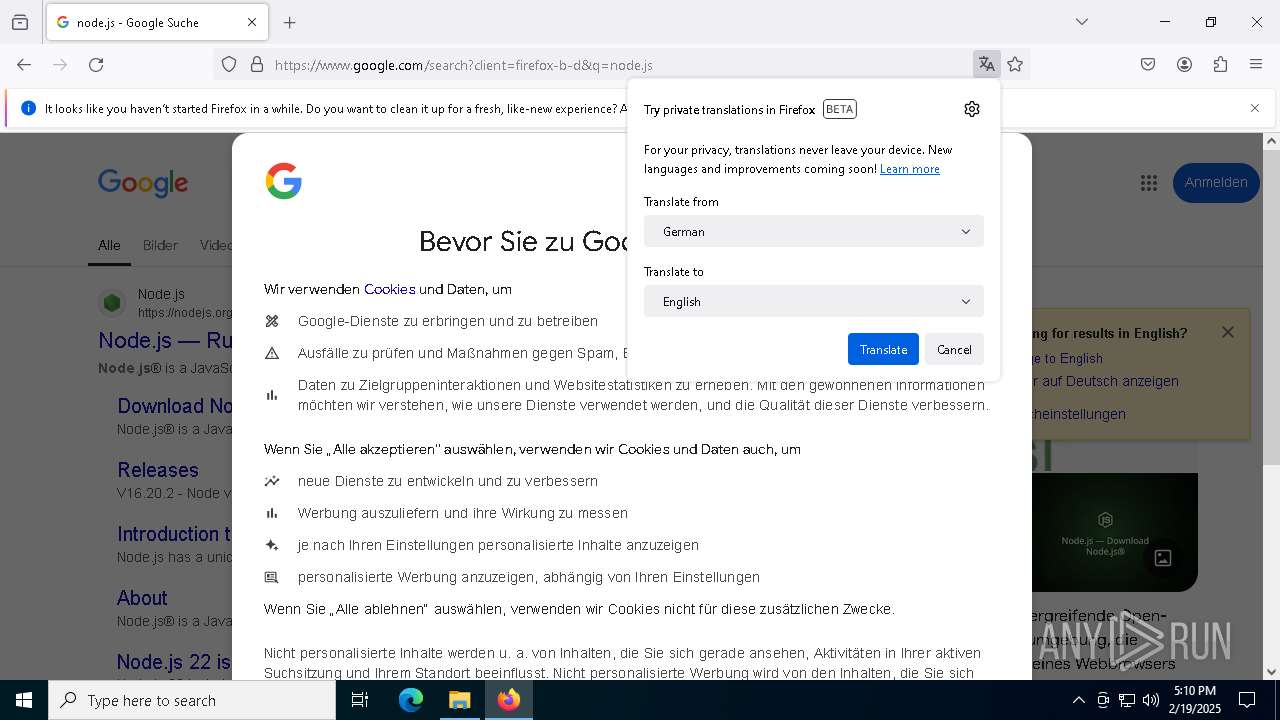Click the taskbar search box
The image size is (1280, 720).
[x=192, y=700]
